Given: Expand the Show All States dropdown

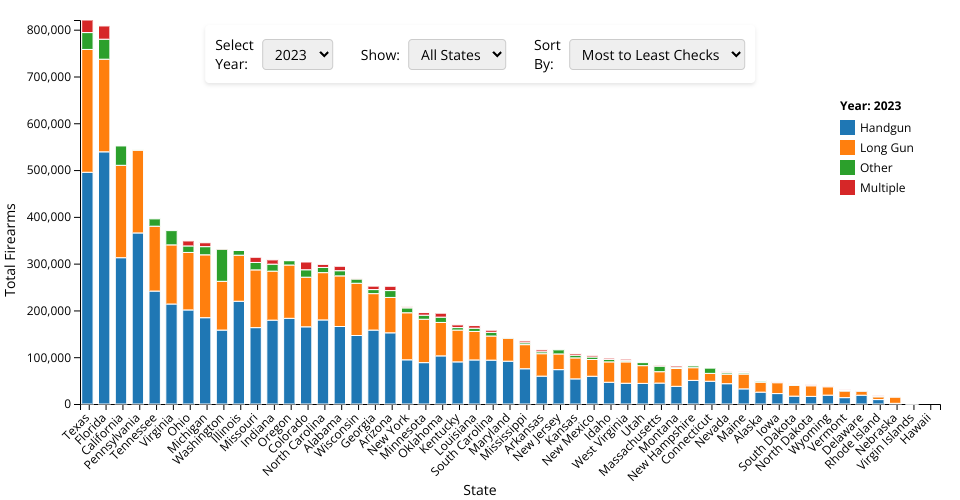Looking at the screenshot, I should point(457,55).
